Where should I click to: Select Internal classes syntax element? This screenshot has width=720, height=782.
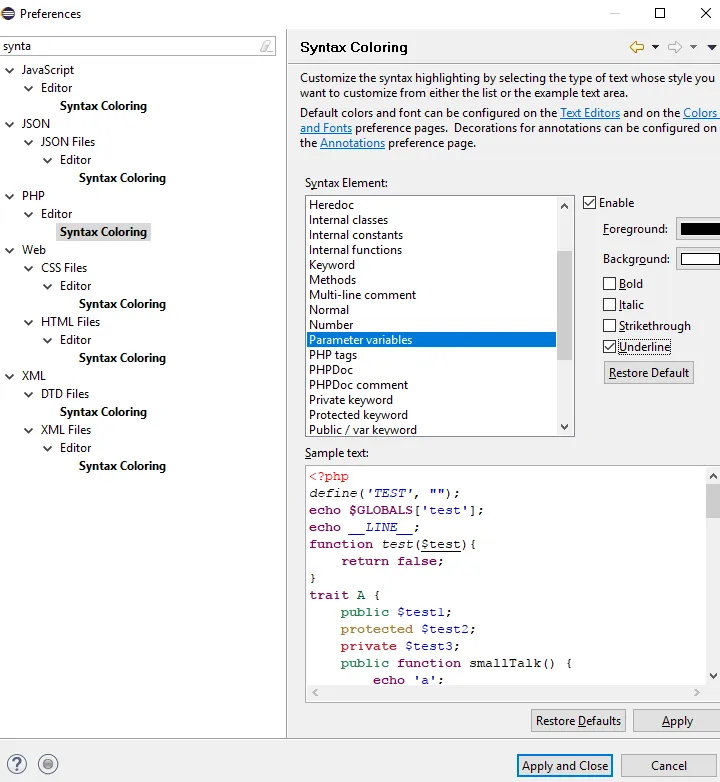click(x=431, y=220)
